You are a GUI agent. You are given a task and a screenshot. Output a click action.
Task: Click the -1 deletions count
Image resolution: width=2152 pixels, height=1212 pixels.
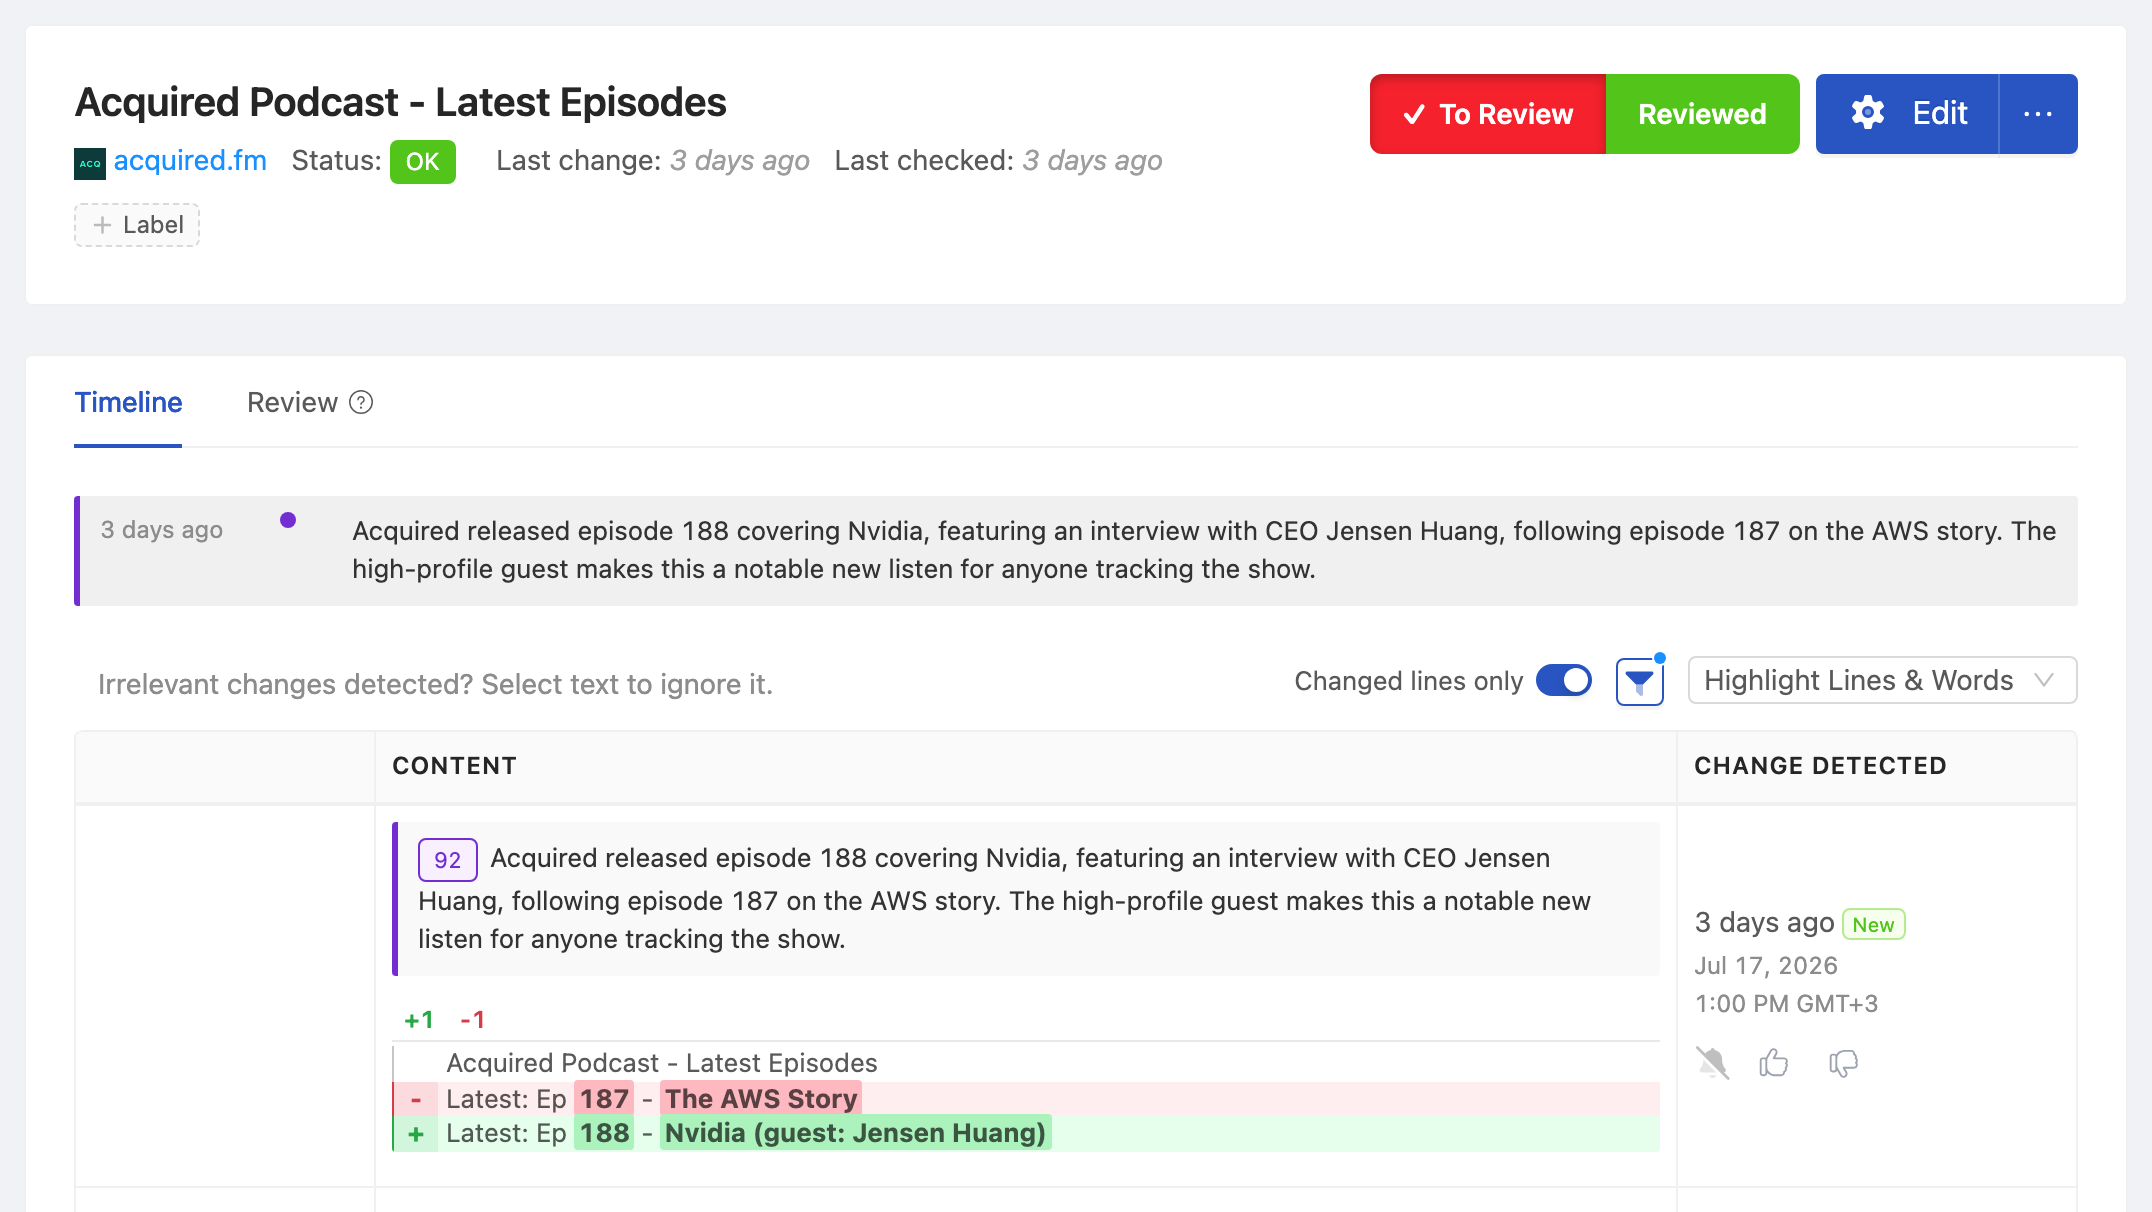coord(472,1020)
